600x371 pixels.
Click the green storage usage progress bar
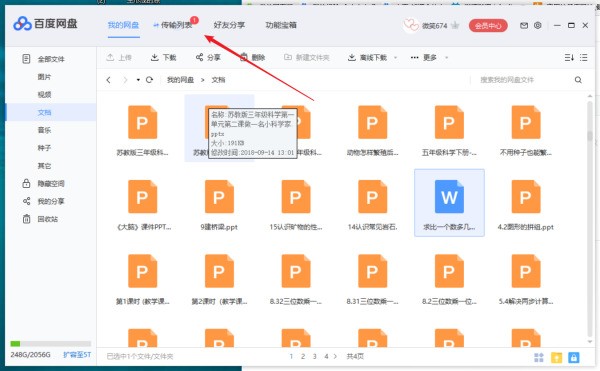pos(51,344)
